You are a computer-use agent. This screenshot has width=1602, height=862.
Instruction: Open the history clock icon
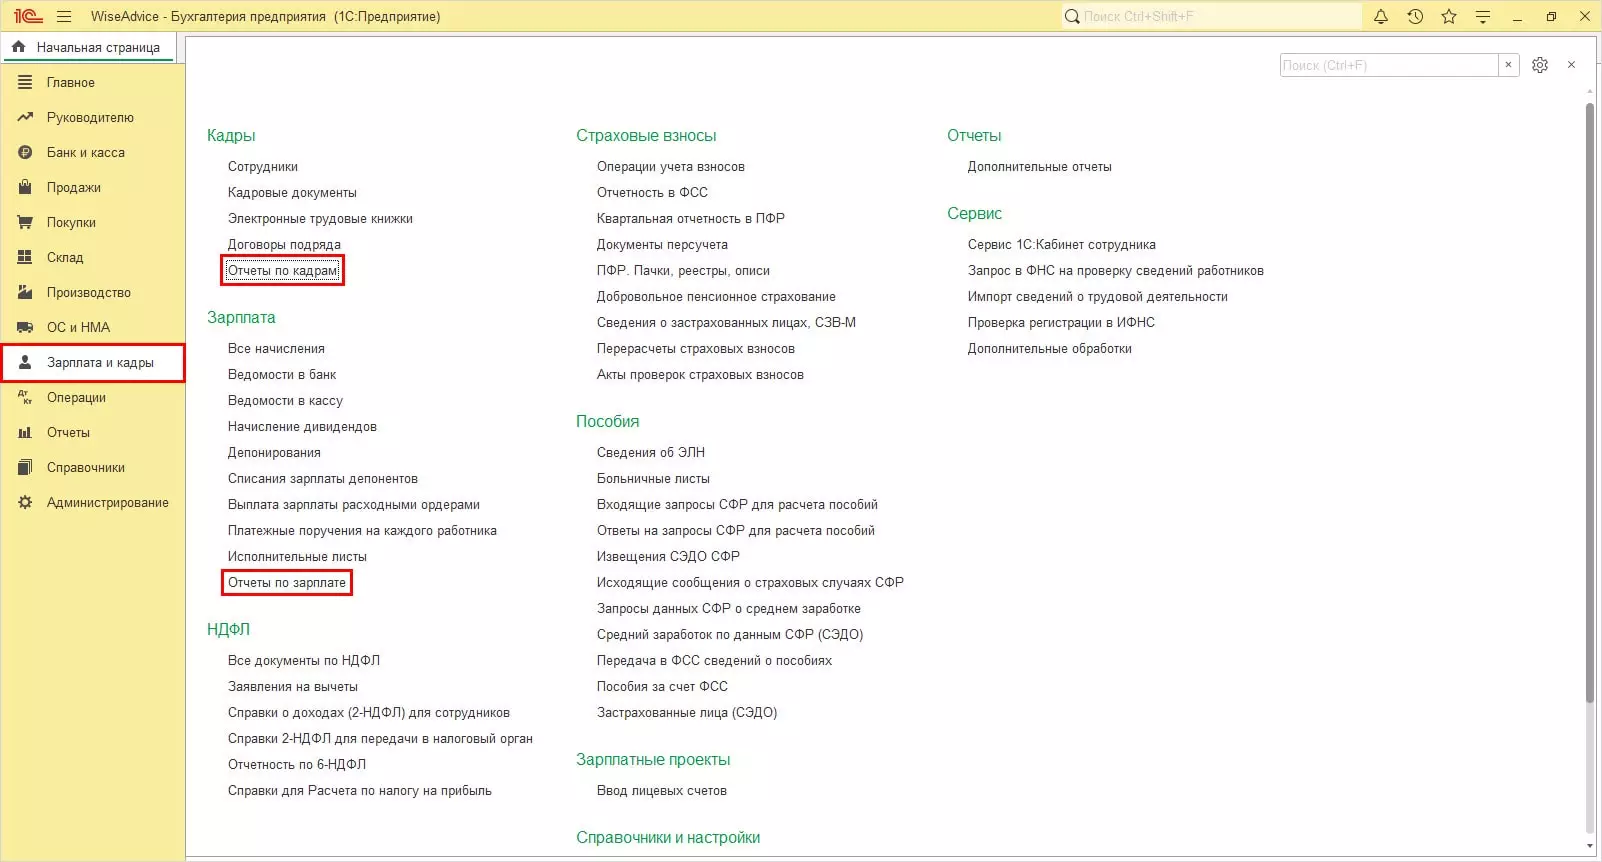pyautogui.click(x=1415, y=16)
